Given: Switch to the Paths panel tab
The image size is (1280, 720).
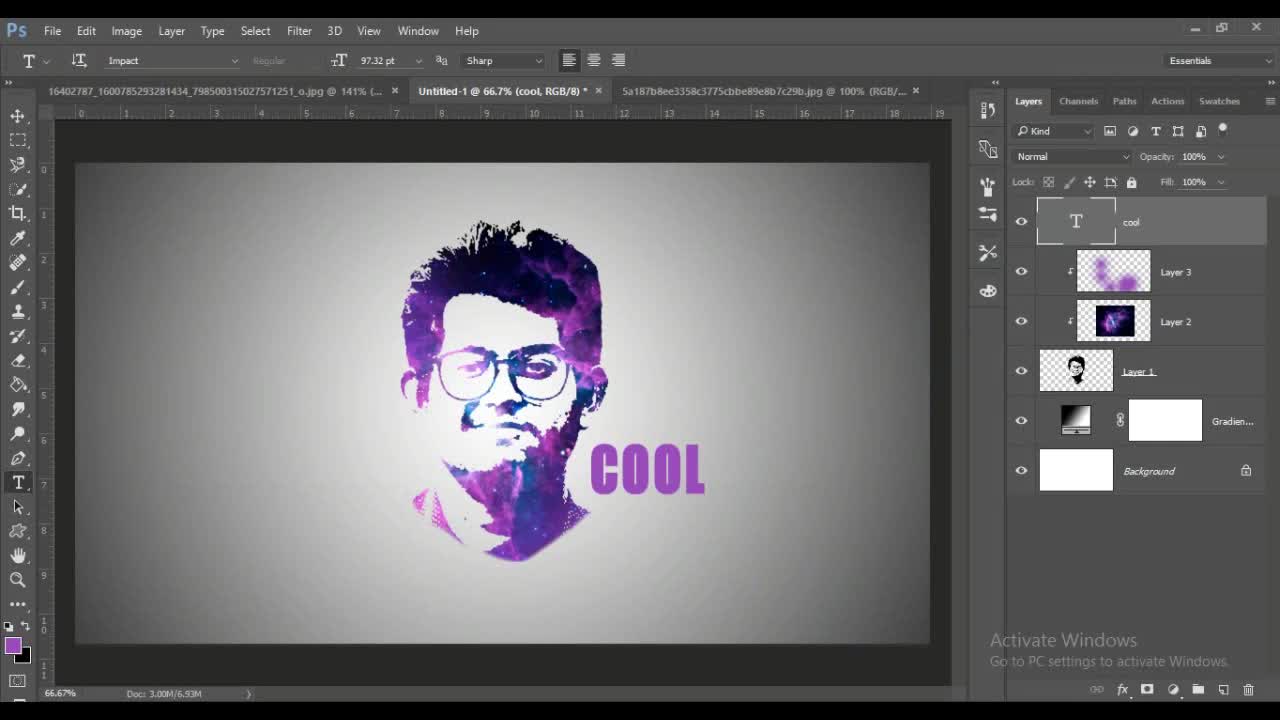Looking at the screenshot, I should 1124,101.
